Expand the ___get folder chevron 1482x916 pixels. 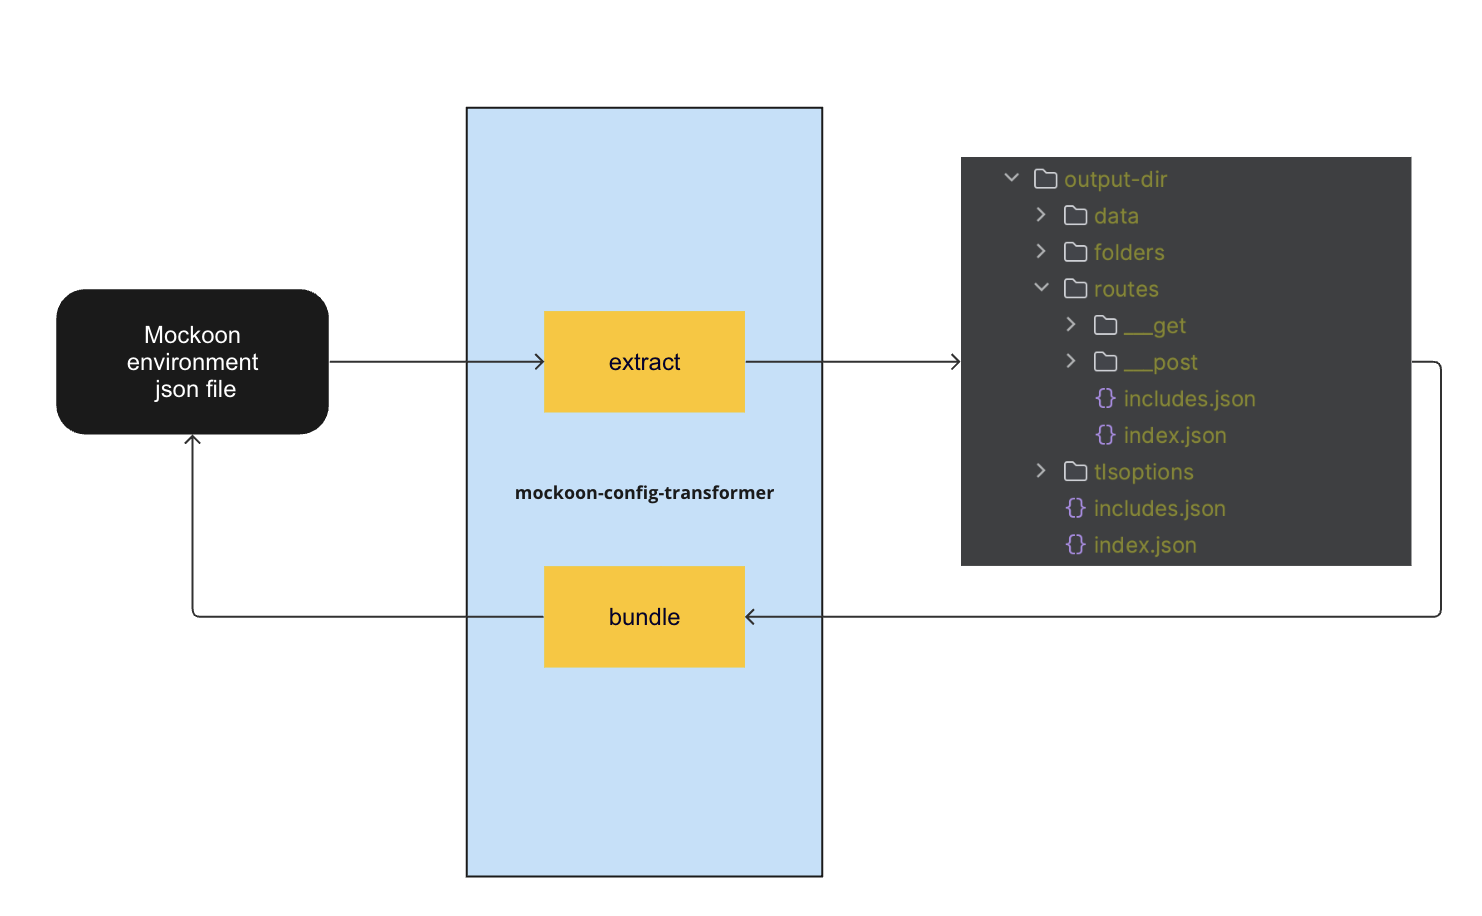[1071, 325]
